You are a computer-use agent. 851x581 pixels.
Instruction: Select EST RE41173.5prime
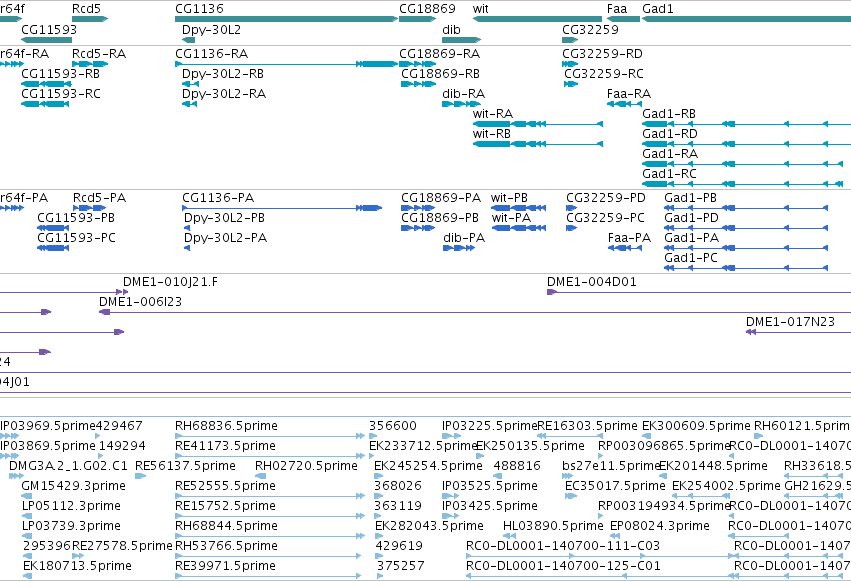tap(270, 456)
